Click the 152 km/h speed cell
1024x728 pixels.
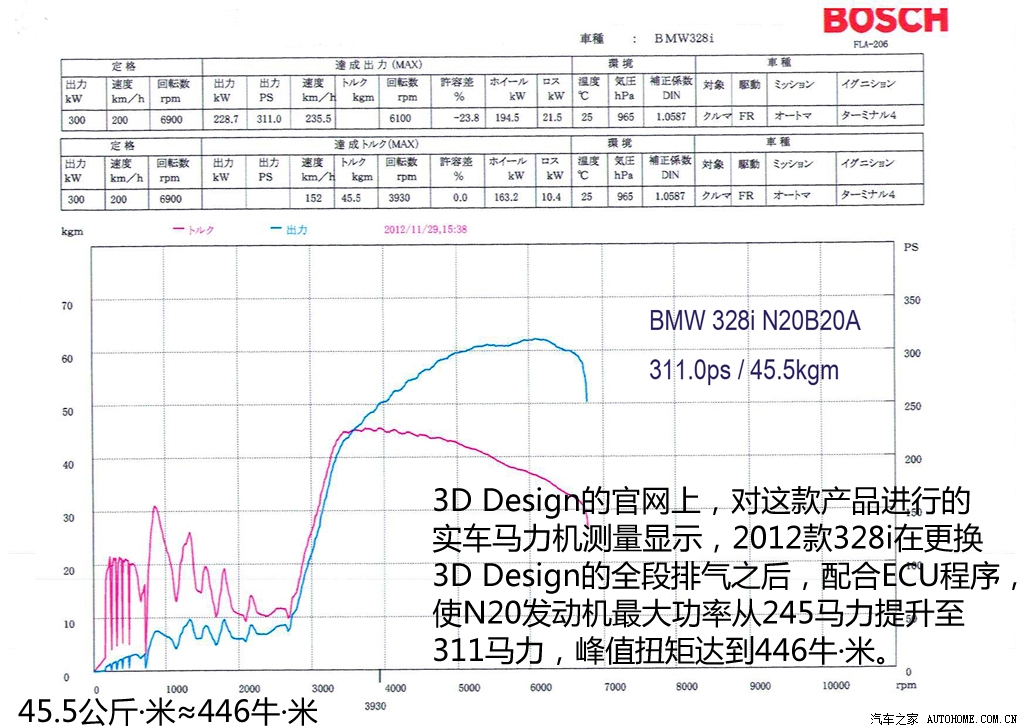click(x=314, y=198)
